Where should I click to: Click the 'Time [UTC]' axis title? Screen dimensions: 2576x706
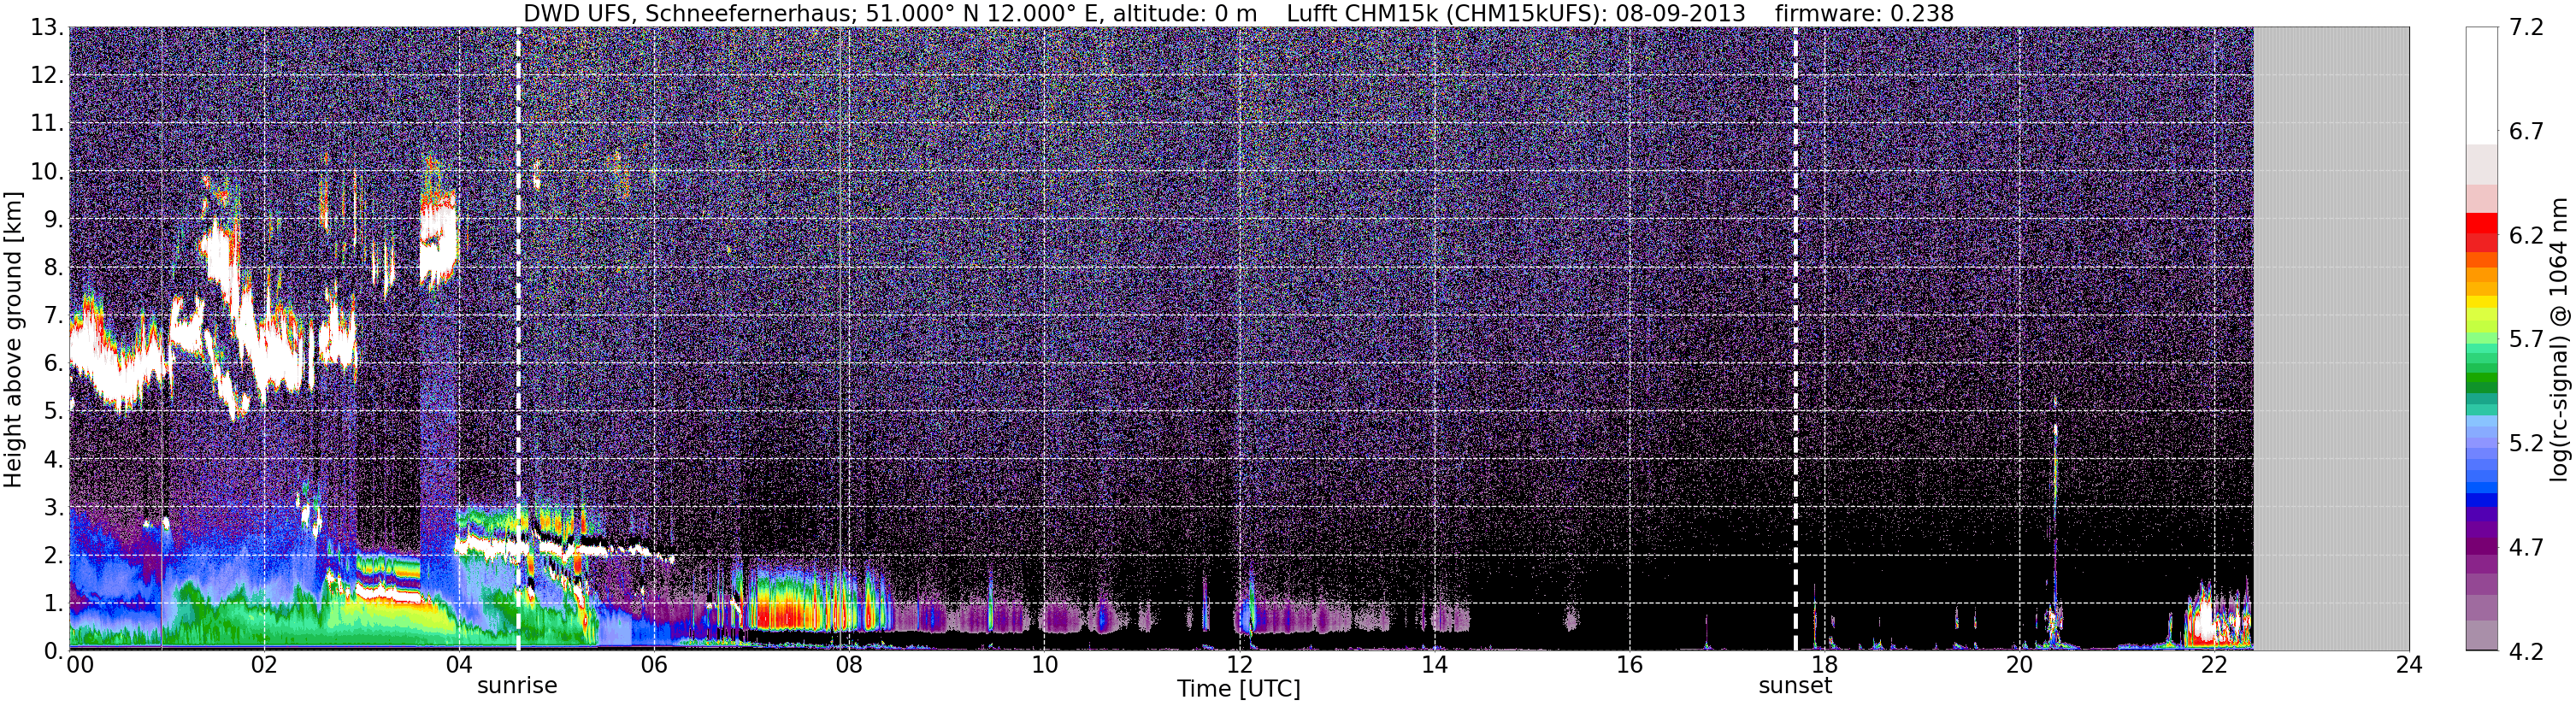(1239, 689)
